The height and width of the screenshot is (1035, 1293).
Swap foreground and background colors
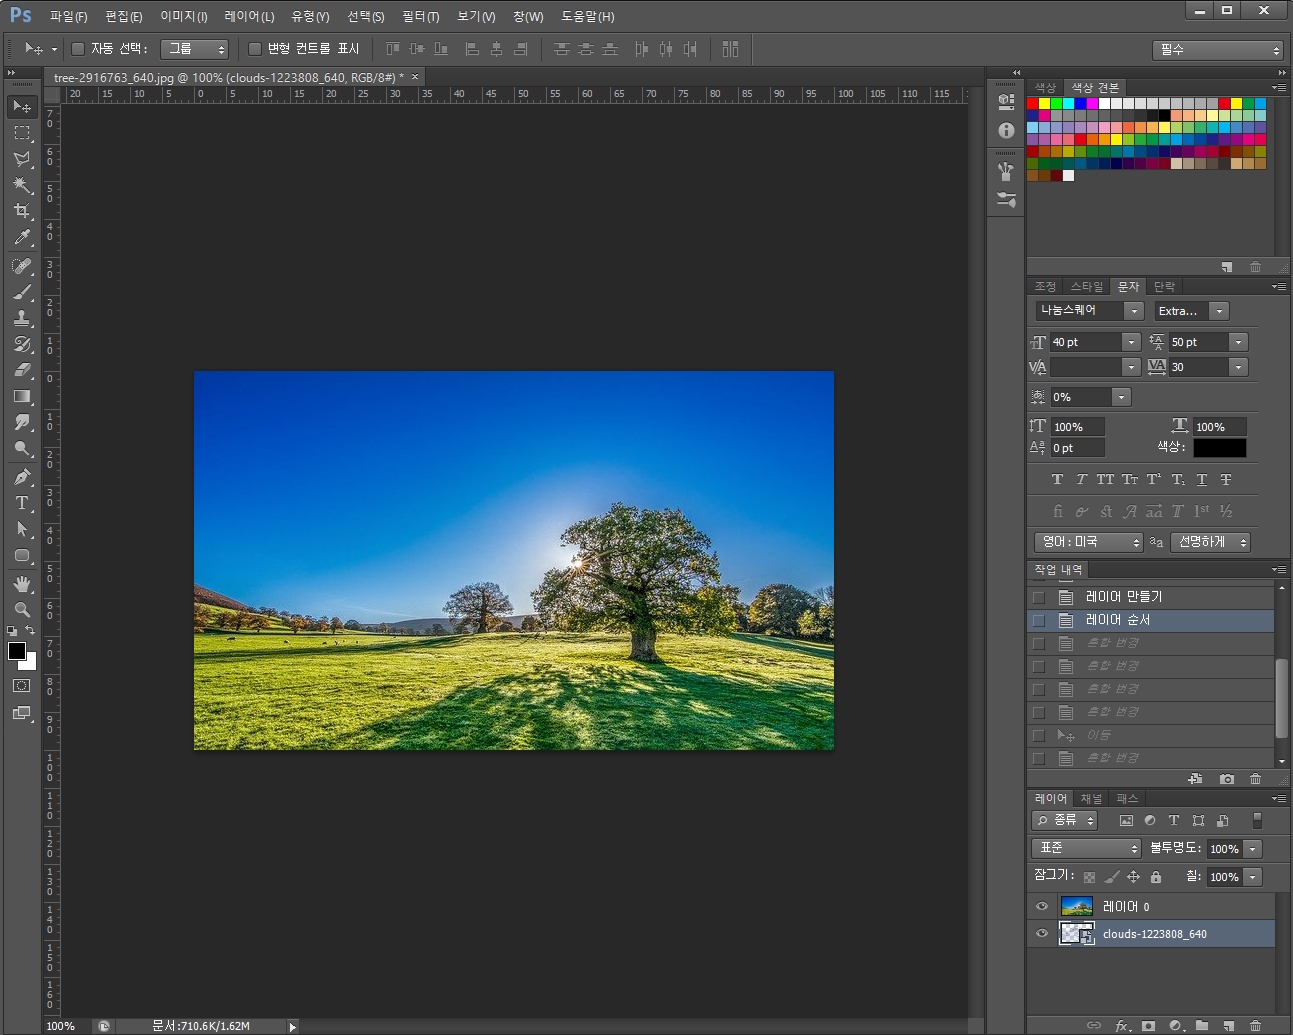coord(30,630)
